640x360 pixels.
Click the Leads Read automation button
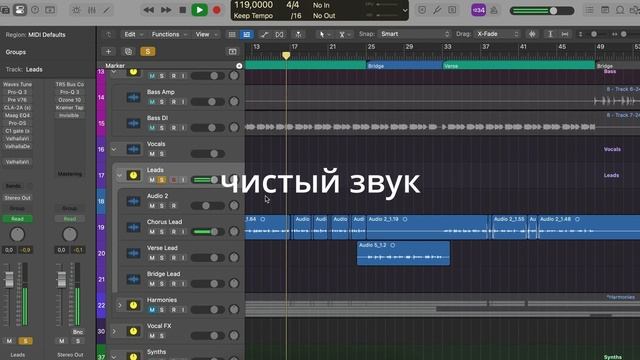[x=17, y=219]
